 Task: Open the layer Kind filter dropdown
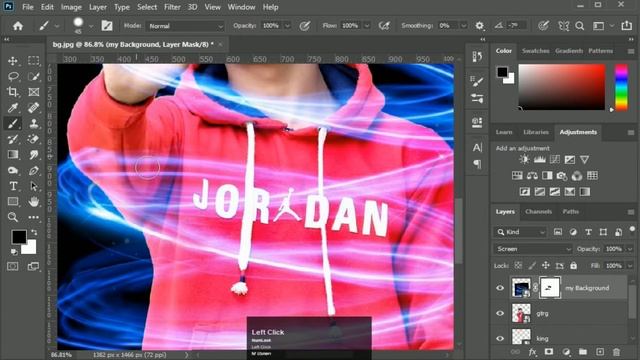pos(520,232)
